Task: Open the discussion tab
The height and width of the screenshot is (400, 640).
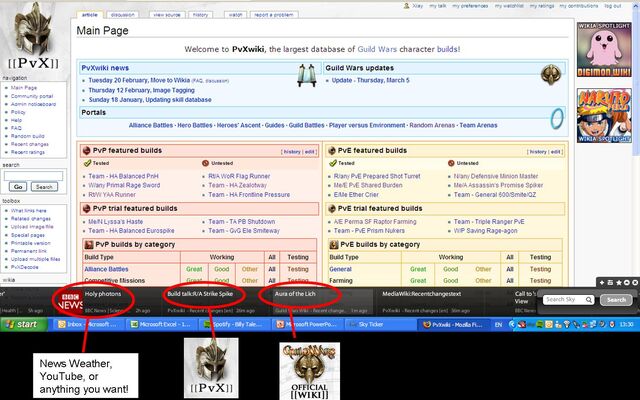Action: 122,15
